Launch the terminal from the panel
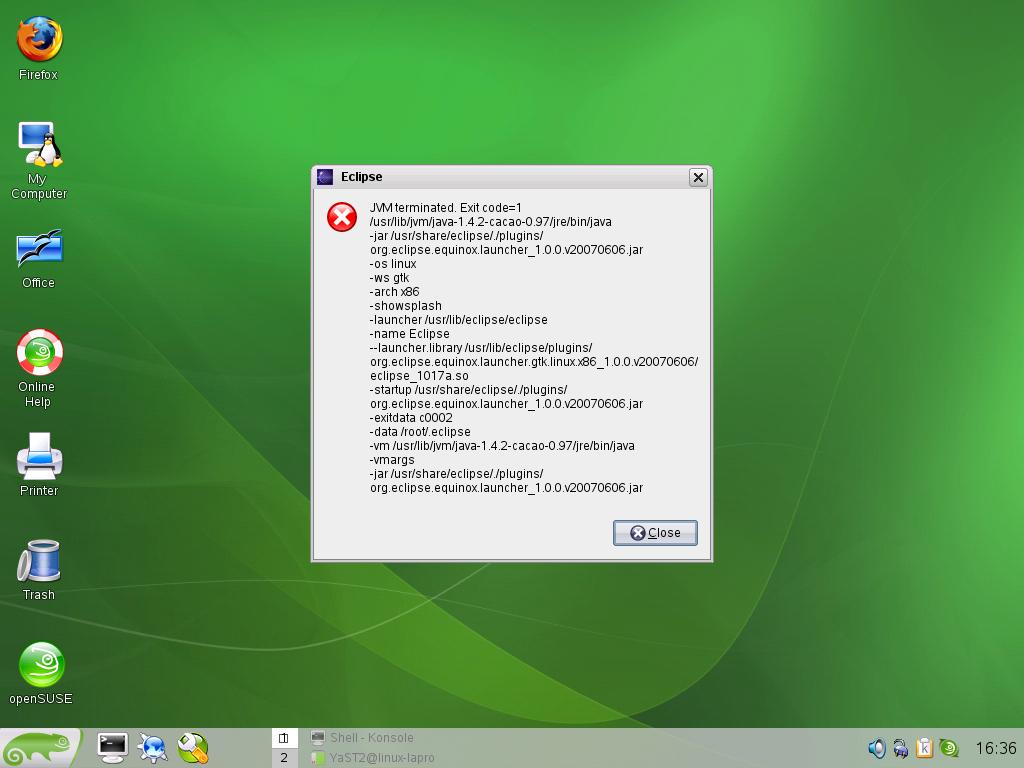1024x768 pixels. [x=112, y=748]
